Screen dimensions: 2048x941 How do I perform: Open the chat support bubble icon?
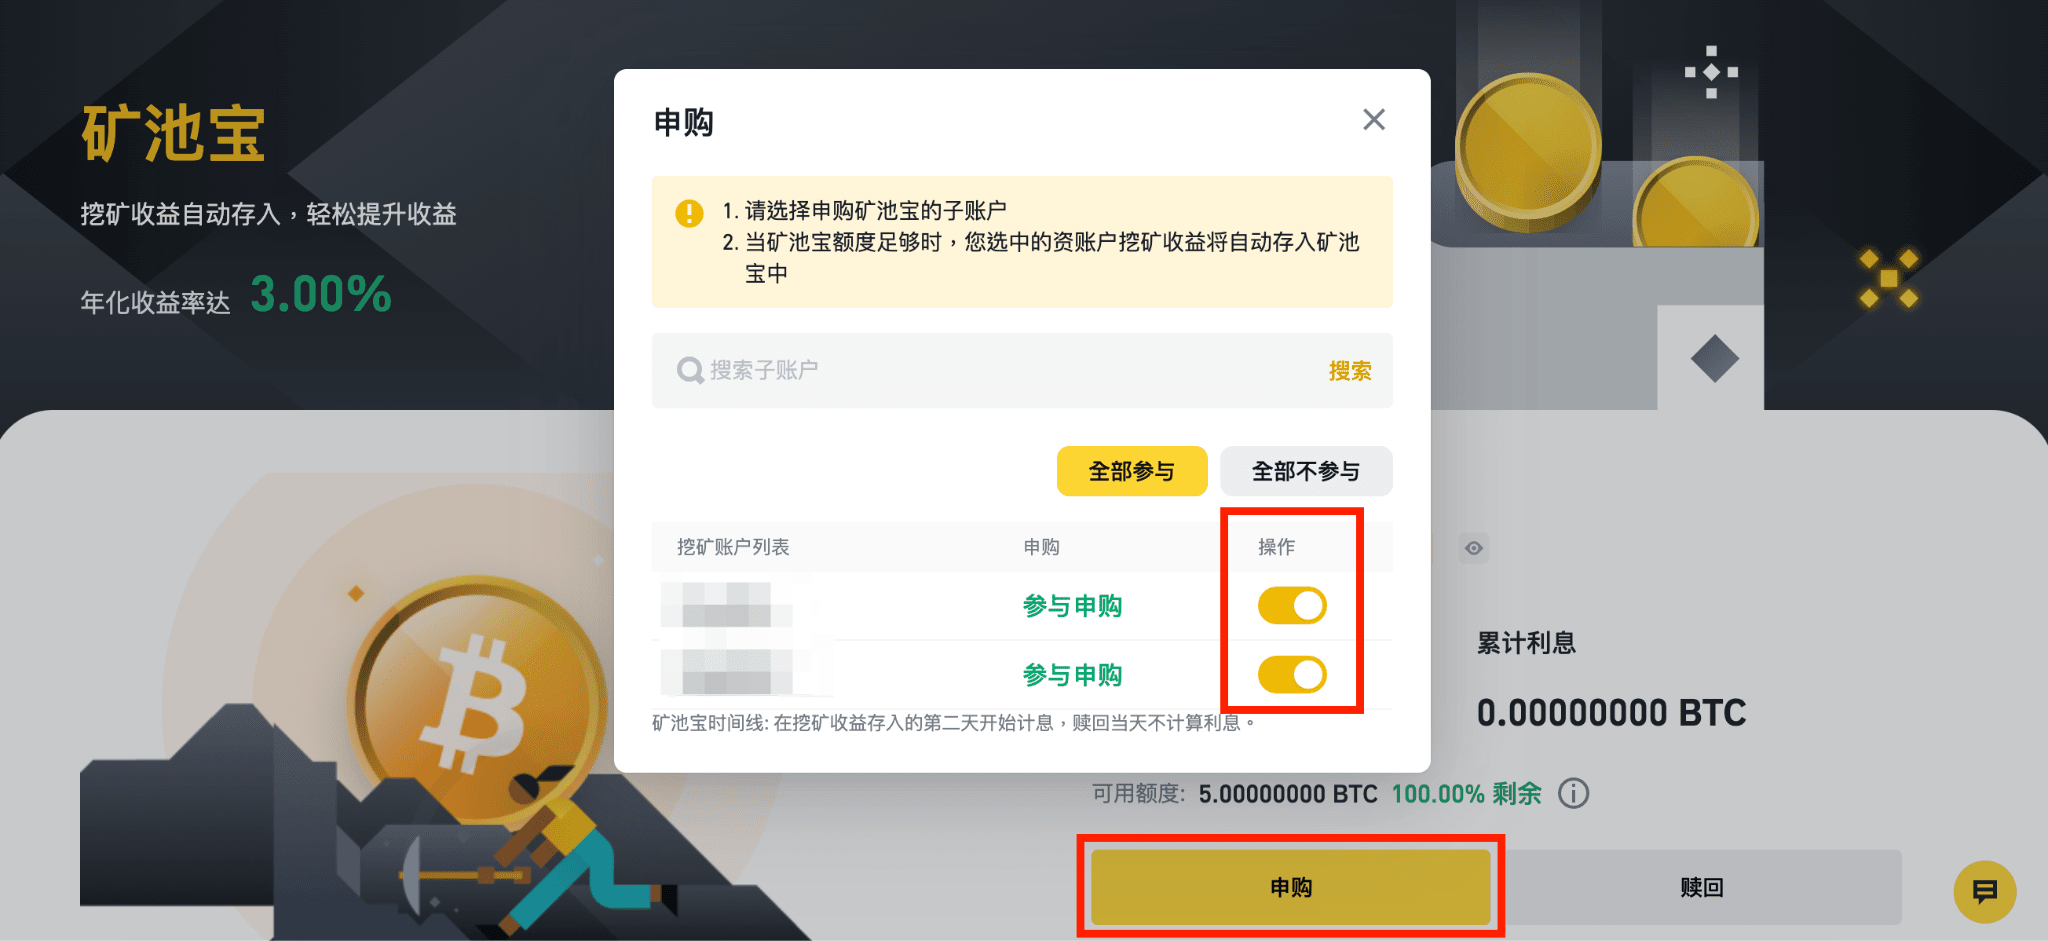click(1985, 891)
